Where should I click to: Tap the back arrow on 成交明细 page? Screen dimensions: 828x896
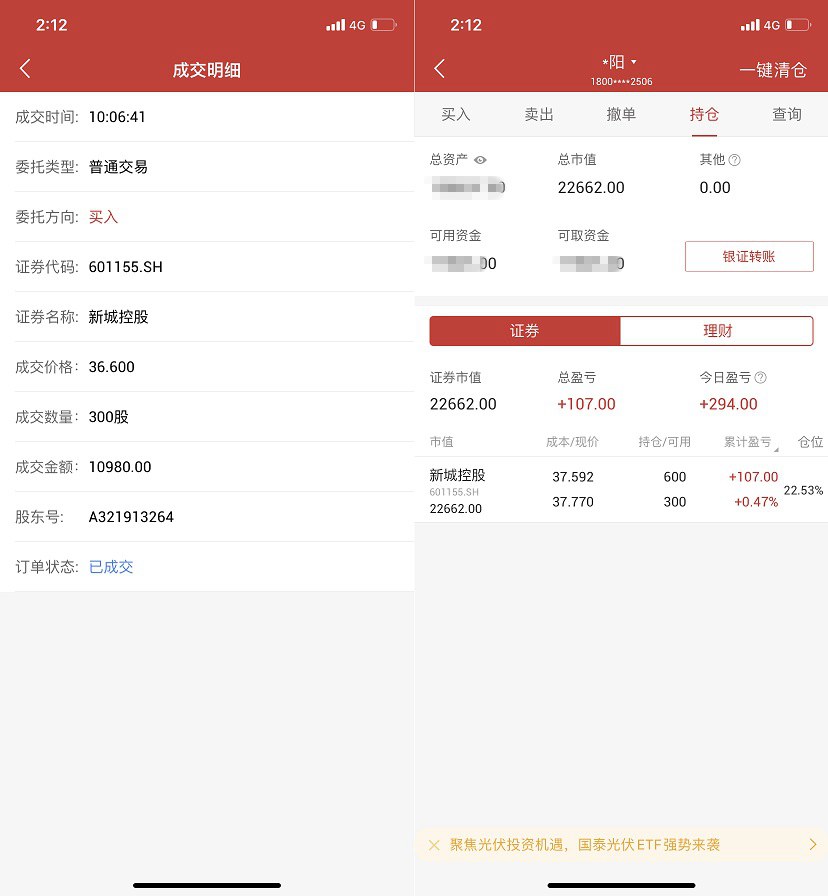24,69
